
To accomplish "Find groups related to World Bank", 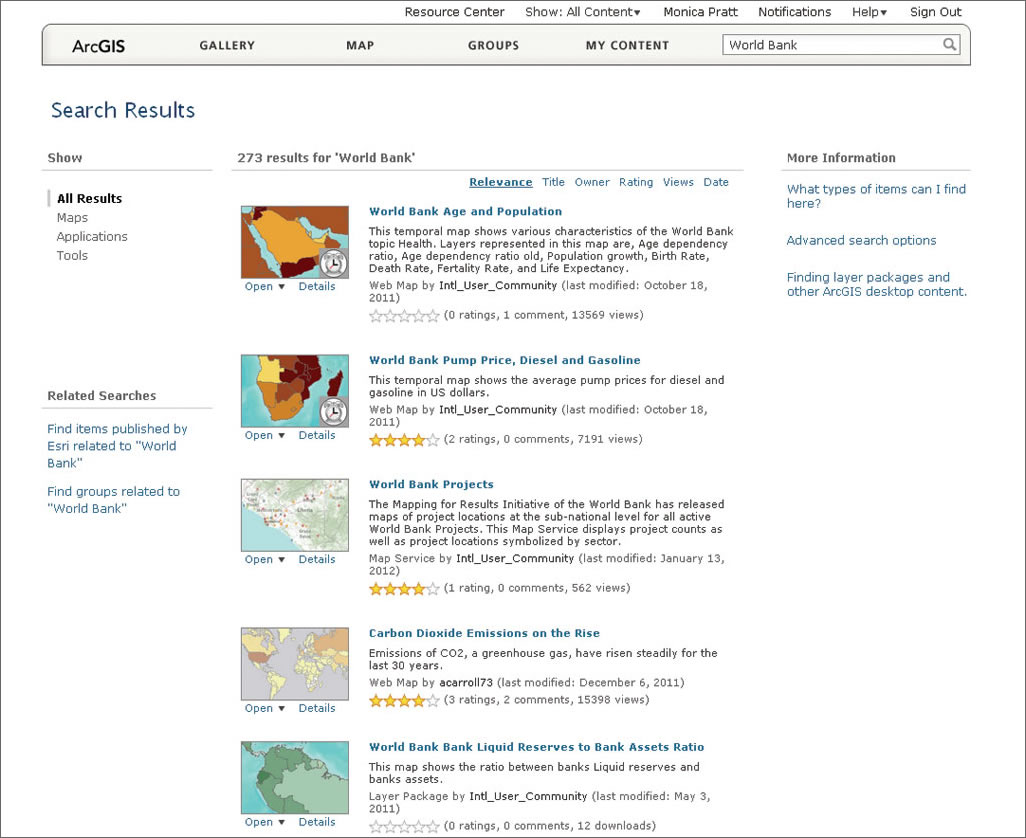I will point(113,500).
